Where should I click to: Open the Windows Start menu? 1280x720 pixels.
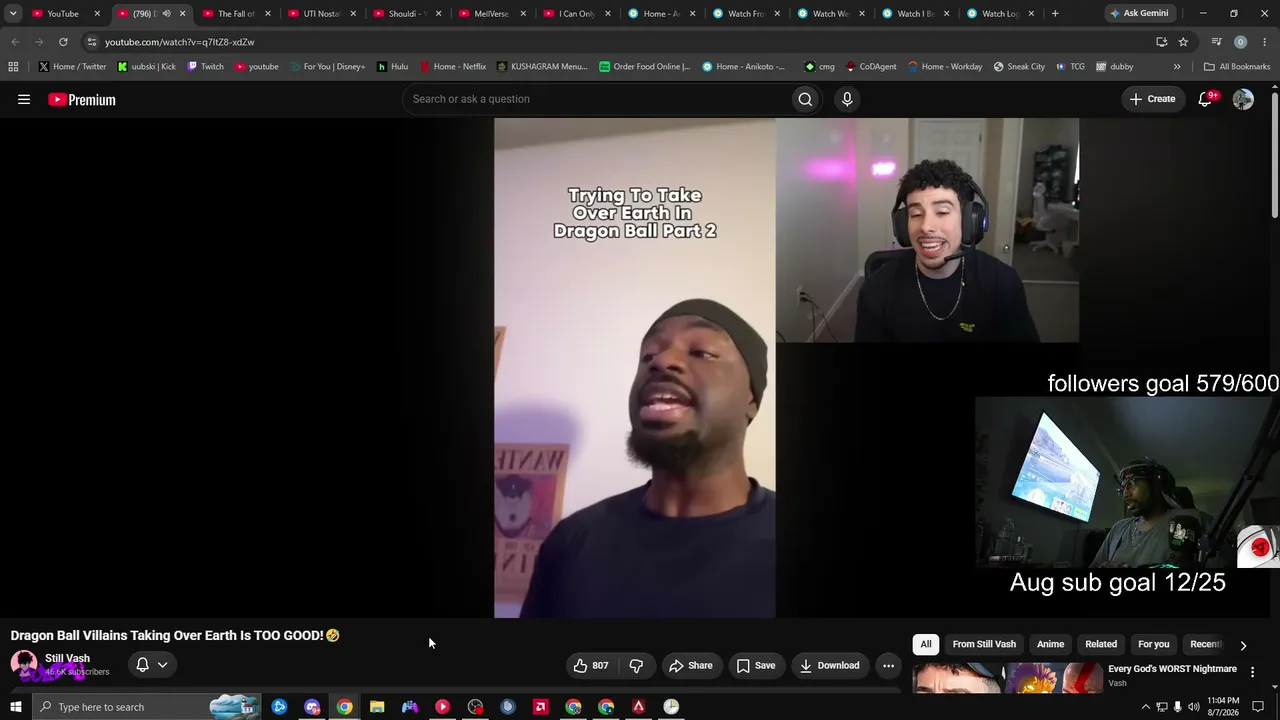tap(15, 707)
